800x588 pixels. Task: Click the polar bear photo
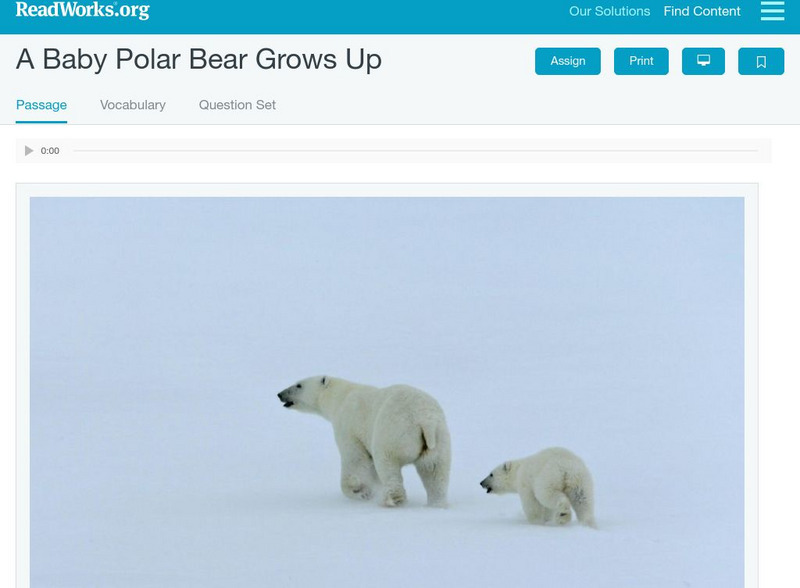[387, 392]
